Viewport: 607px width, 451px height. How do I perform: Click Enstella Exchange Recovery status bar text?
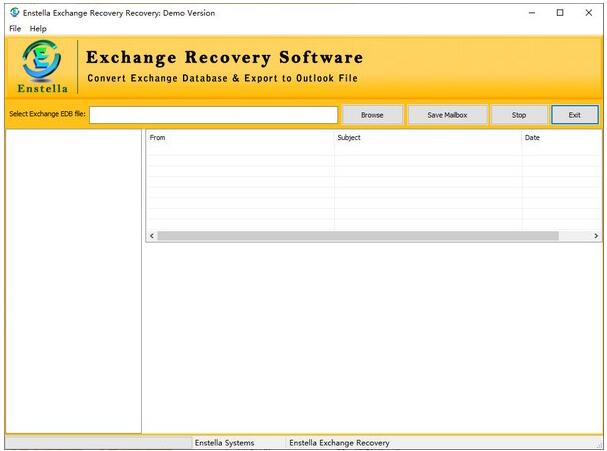point(339,442)
